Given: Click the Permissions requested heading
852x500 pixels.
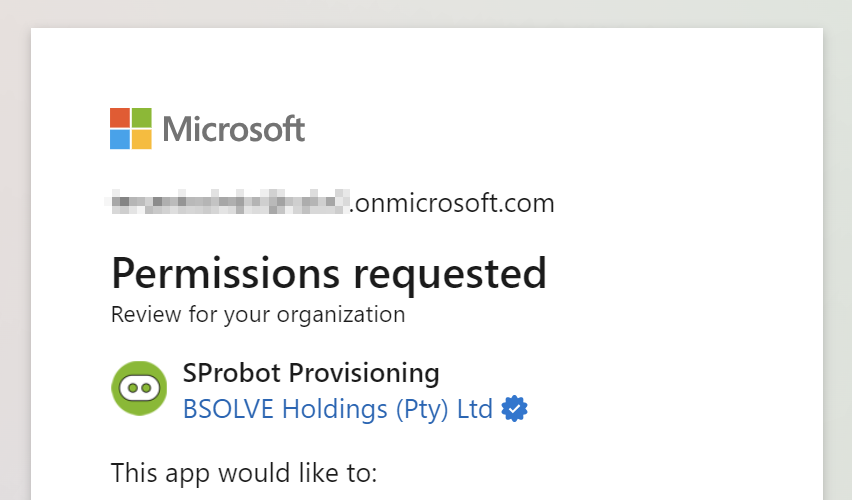Looking at the screenshot, I should coord(329,273).
